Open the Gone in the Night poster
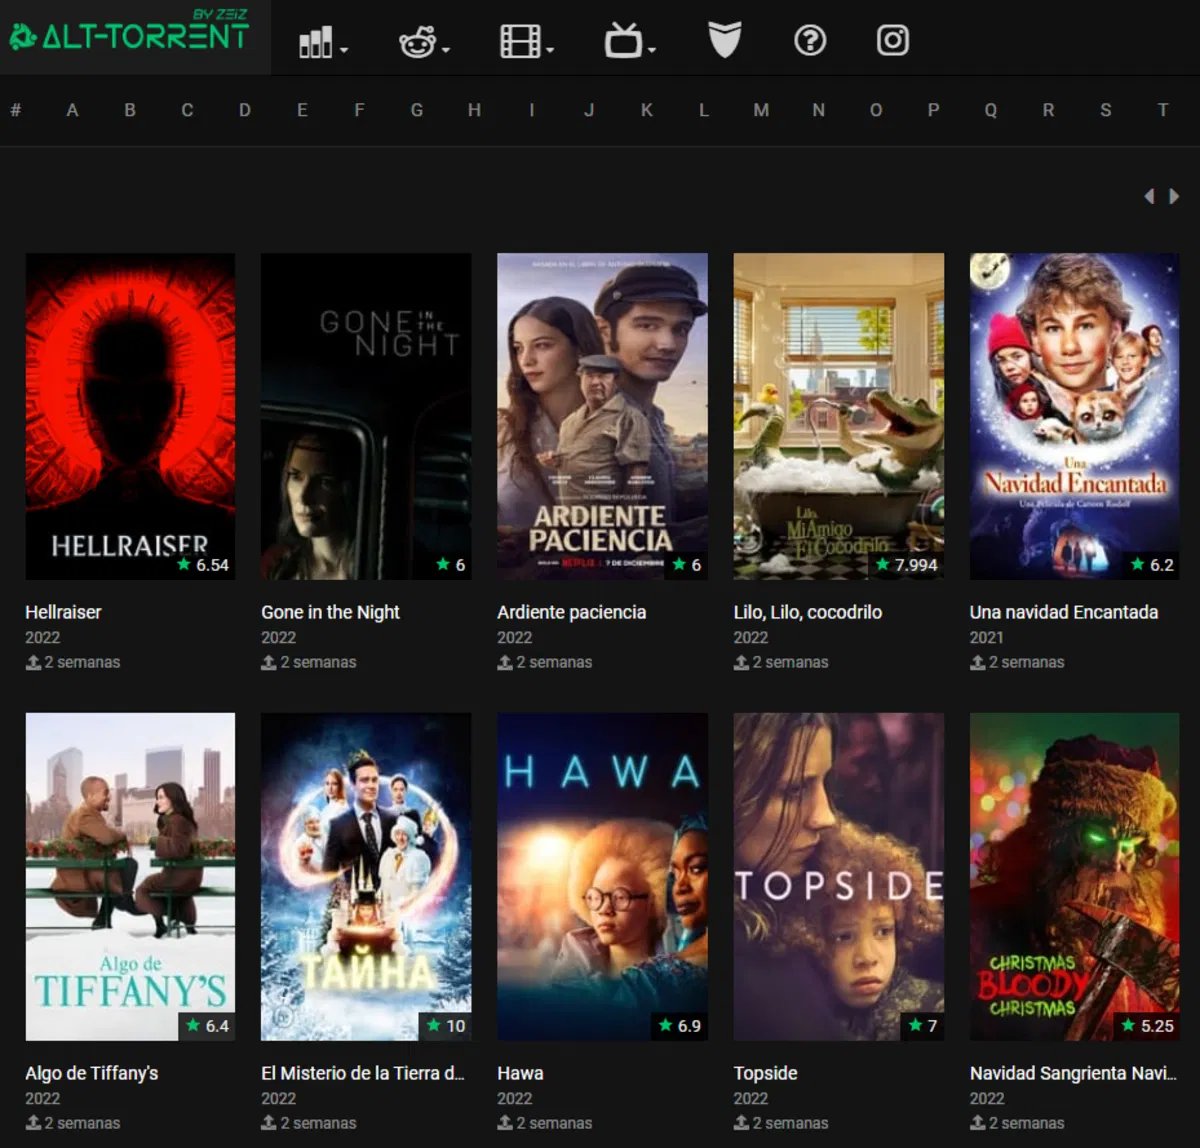The width and height of the screenshot is (1200, 1148). 366,416
